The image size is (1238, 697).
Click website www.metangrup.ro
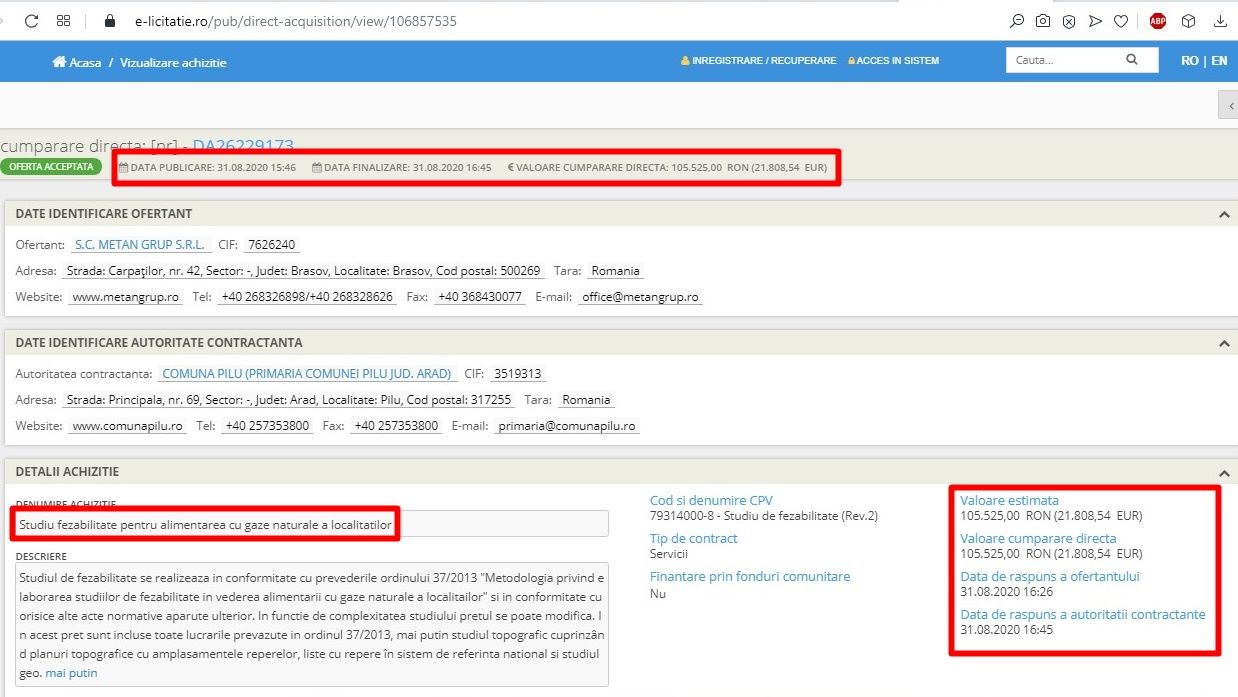[126, 297]
